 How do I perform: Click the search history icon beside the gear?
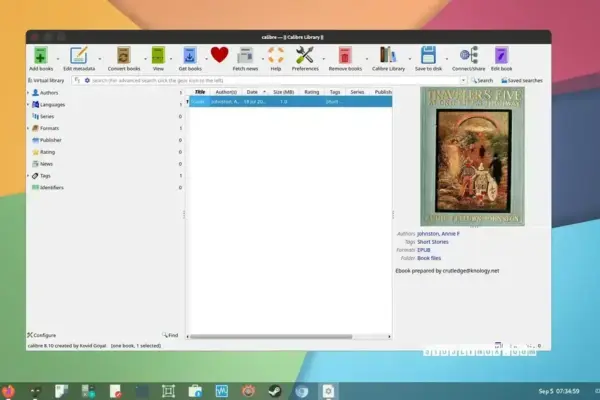(78, 80)
